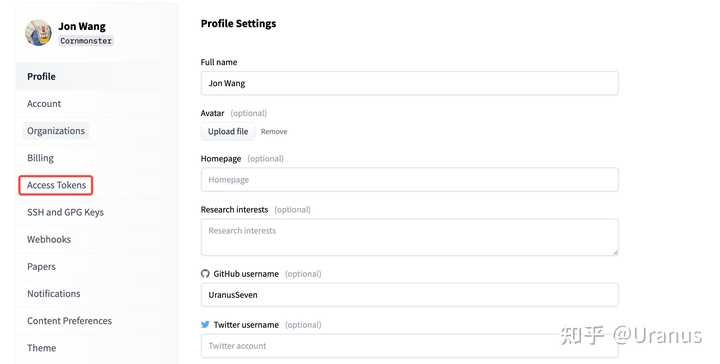Open the Billing section

point(40,158)
